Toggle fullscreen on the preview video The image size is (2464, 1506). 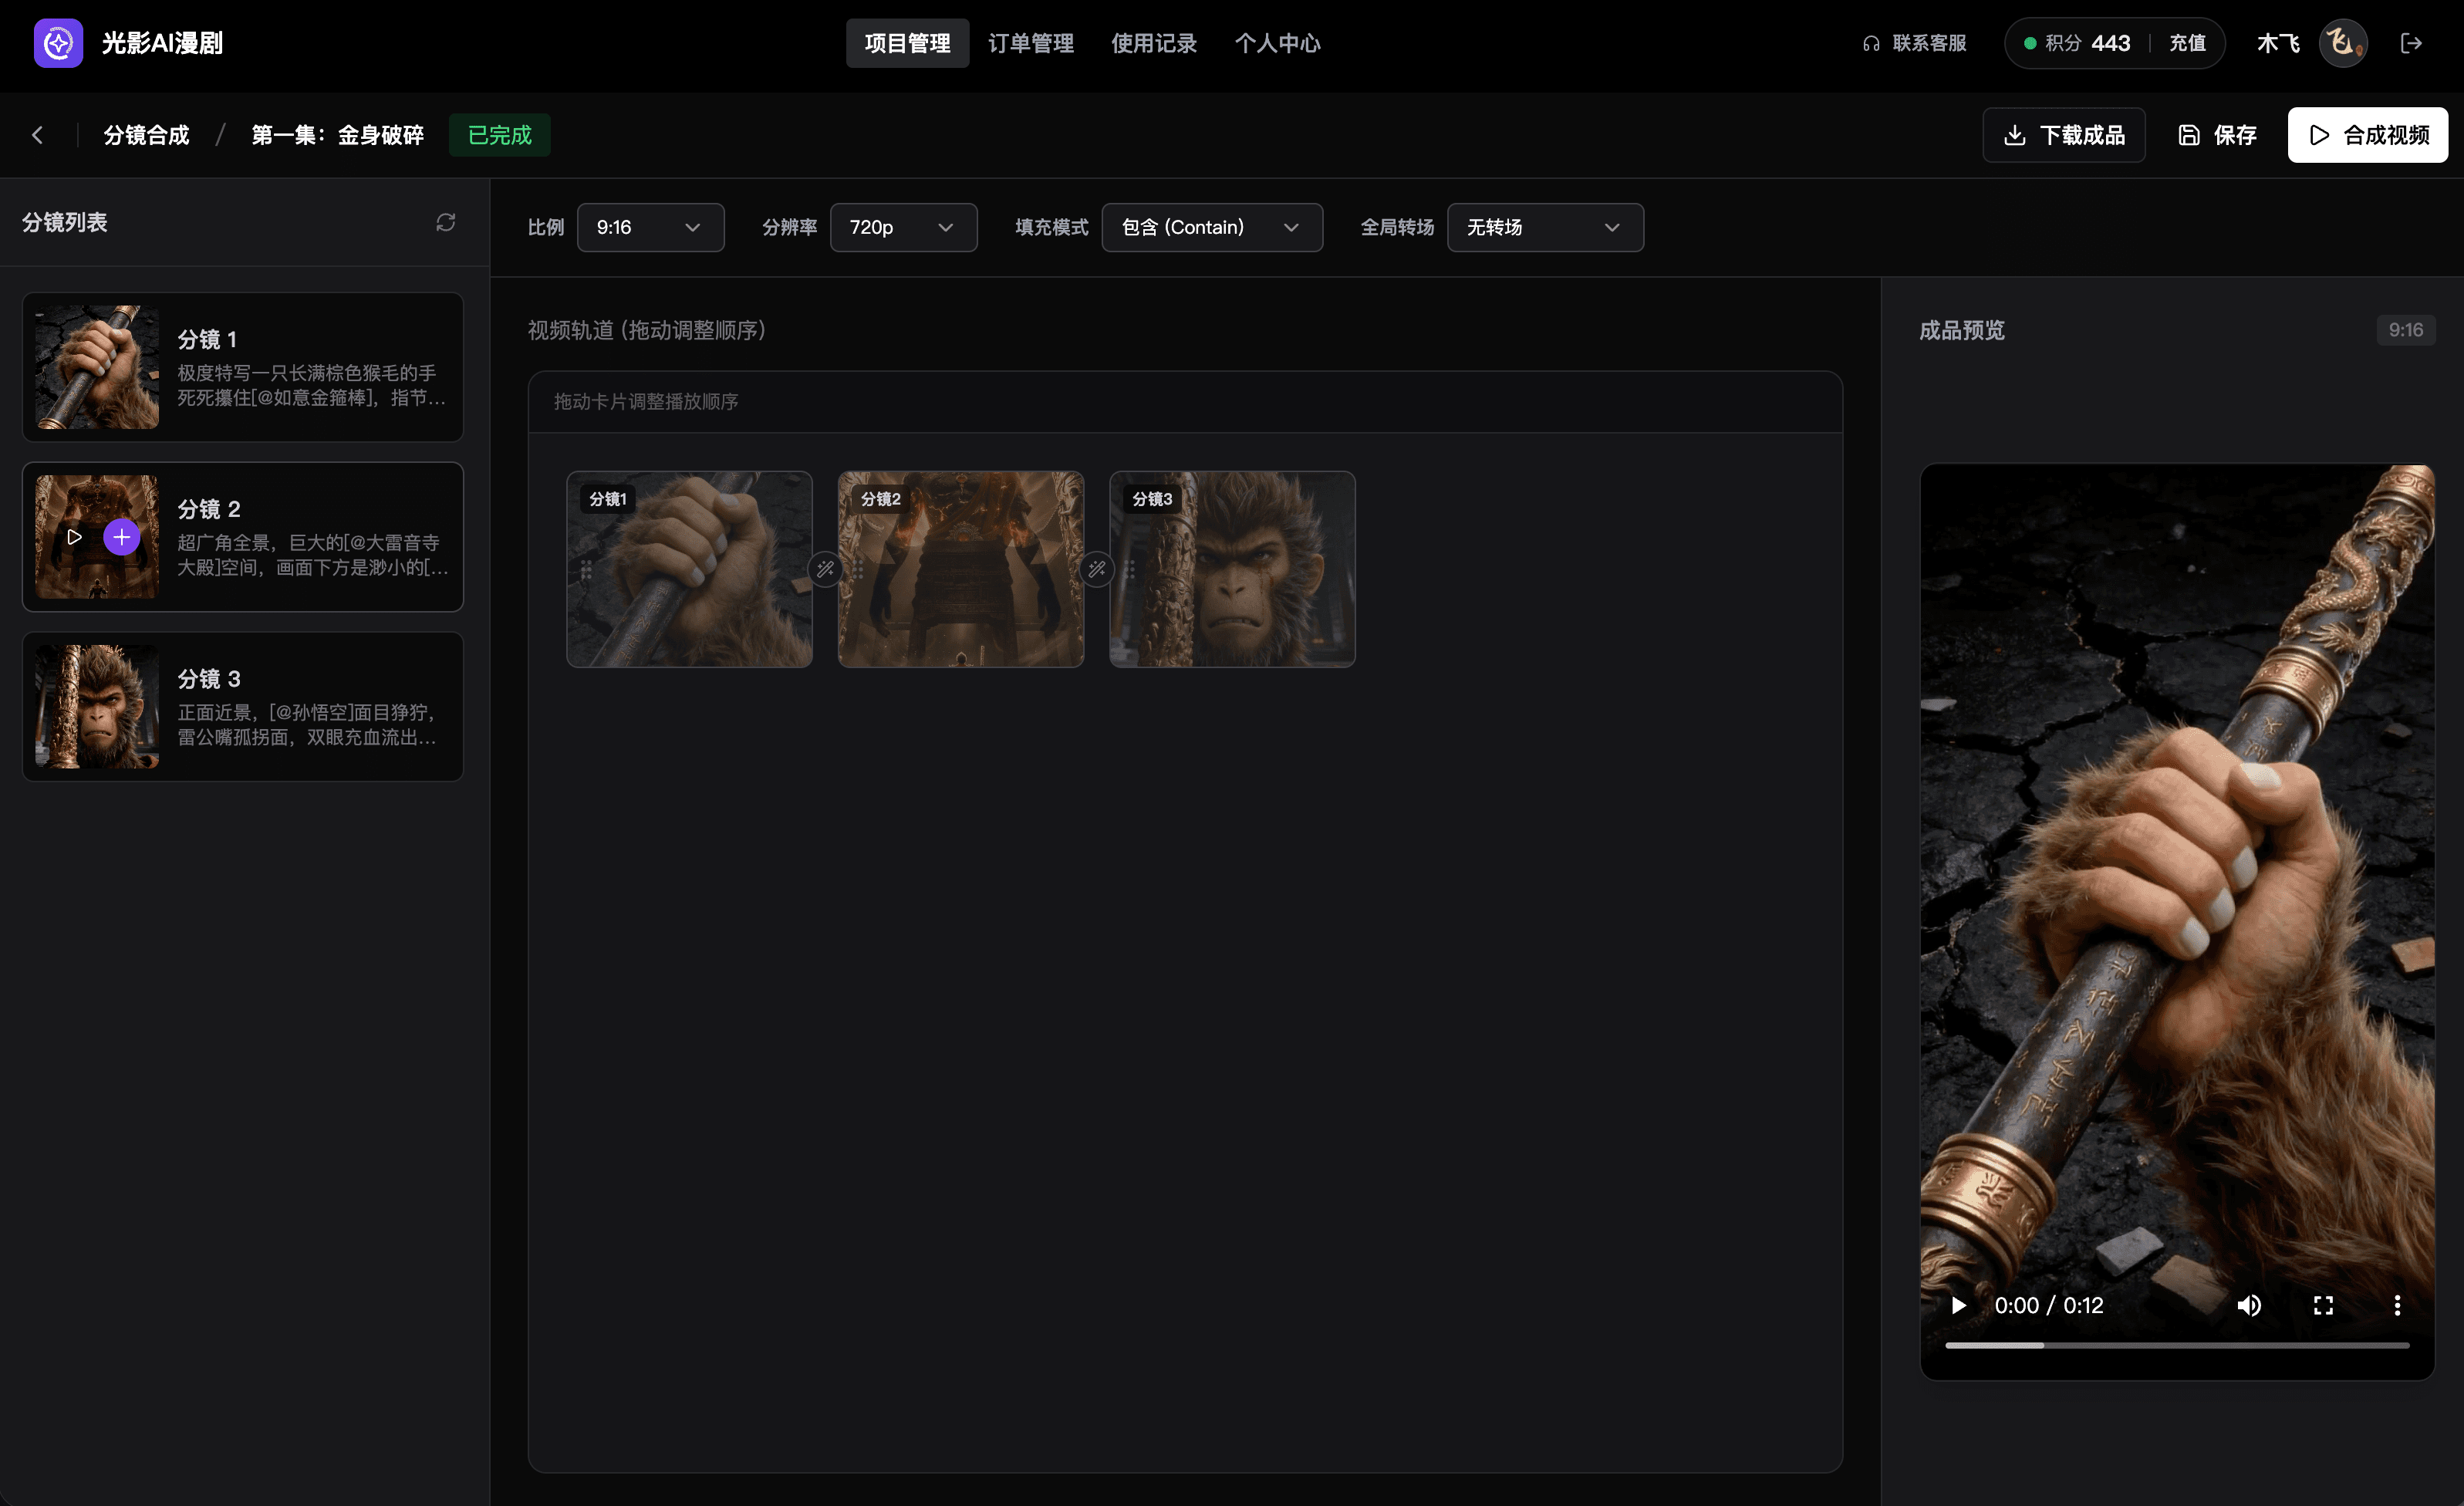(x=2323, y=1305)
